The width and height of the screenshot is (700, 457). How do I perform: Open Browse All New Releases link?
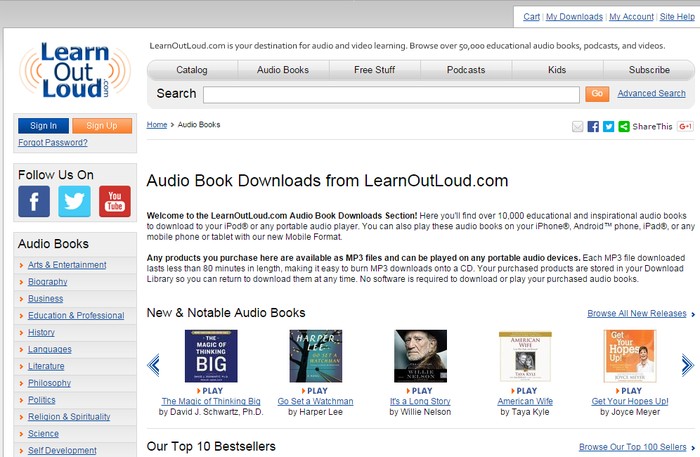[x=637, y=313]
